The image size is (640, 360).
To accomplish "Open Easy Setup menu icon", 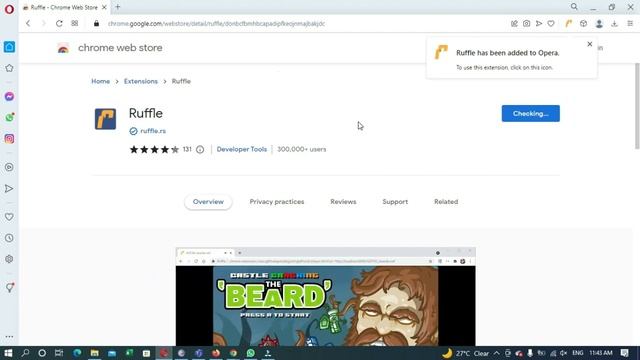I will pyautogui.click(x=630, y=24).
